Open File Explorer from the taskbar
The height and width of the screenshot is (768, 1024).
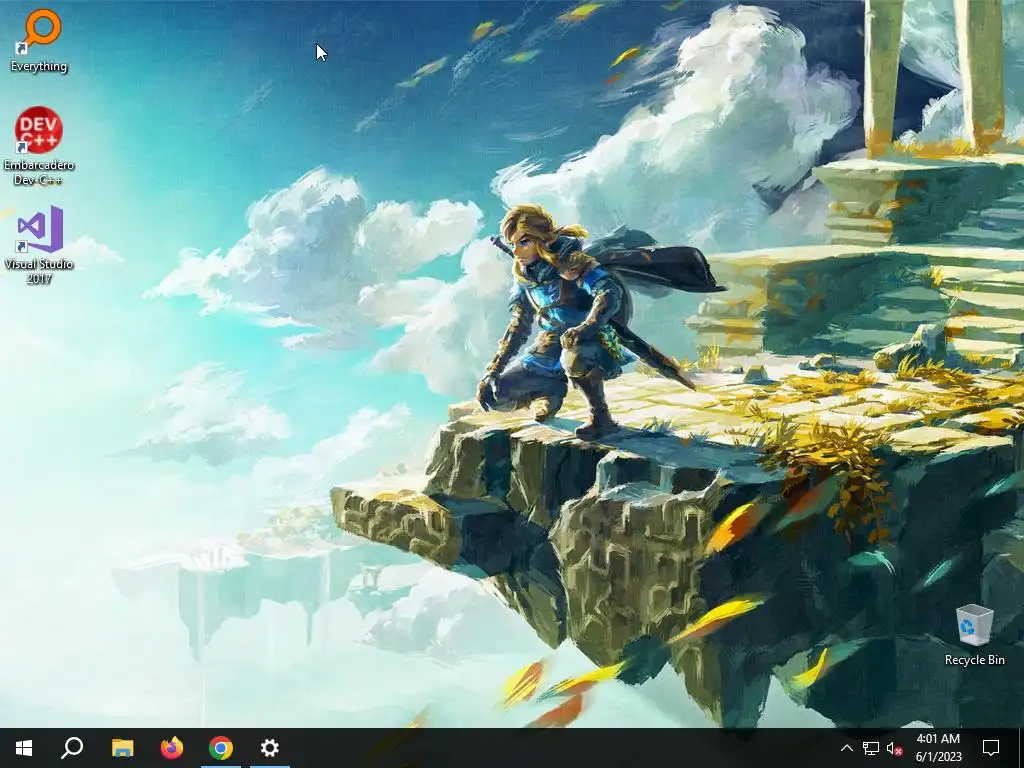coord(122,748)
